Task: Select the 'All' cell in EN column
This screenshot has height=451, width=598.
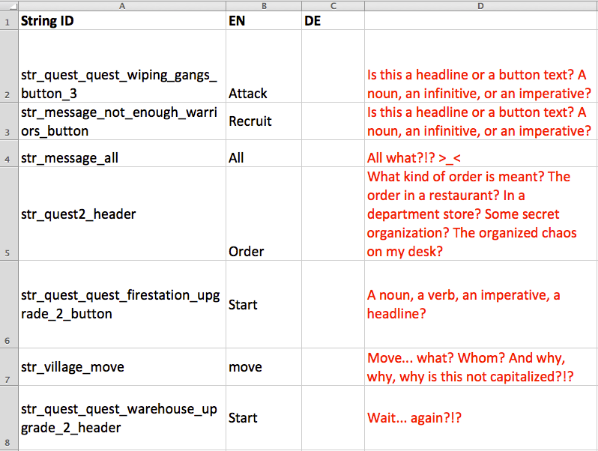Action: 264,153
